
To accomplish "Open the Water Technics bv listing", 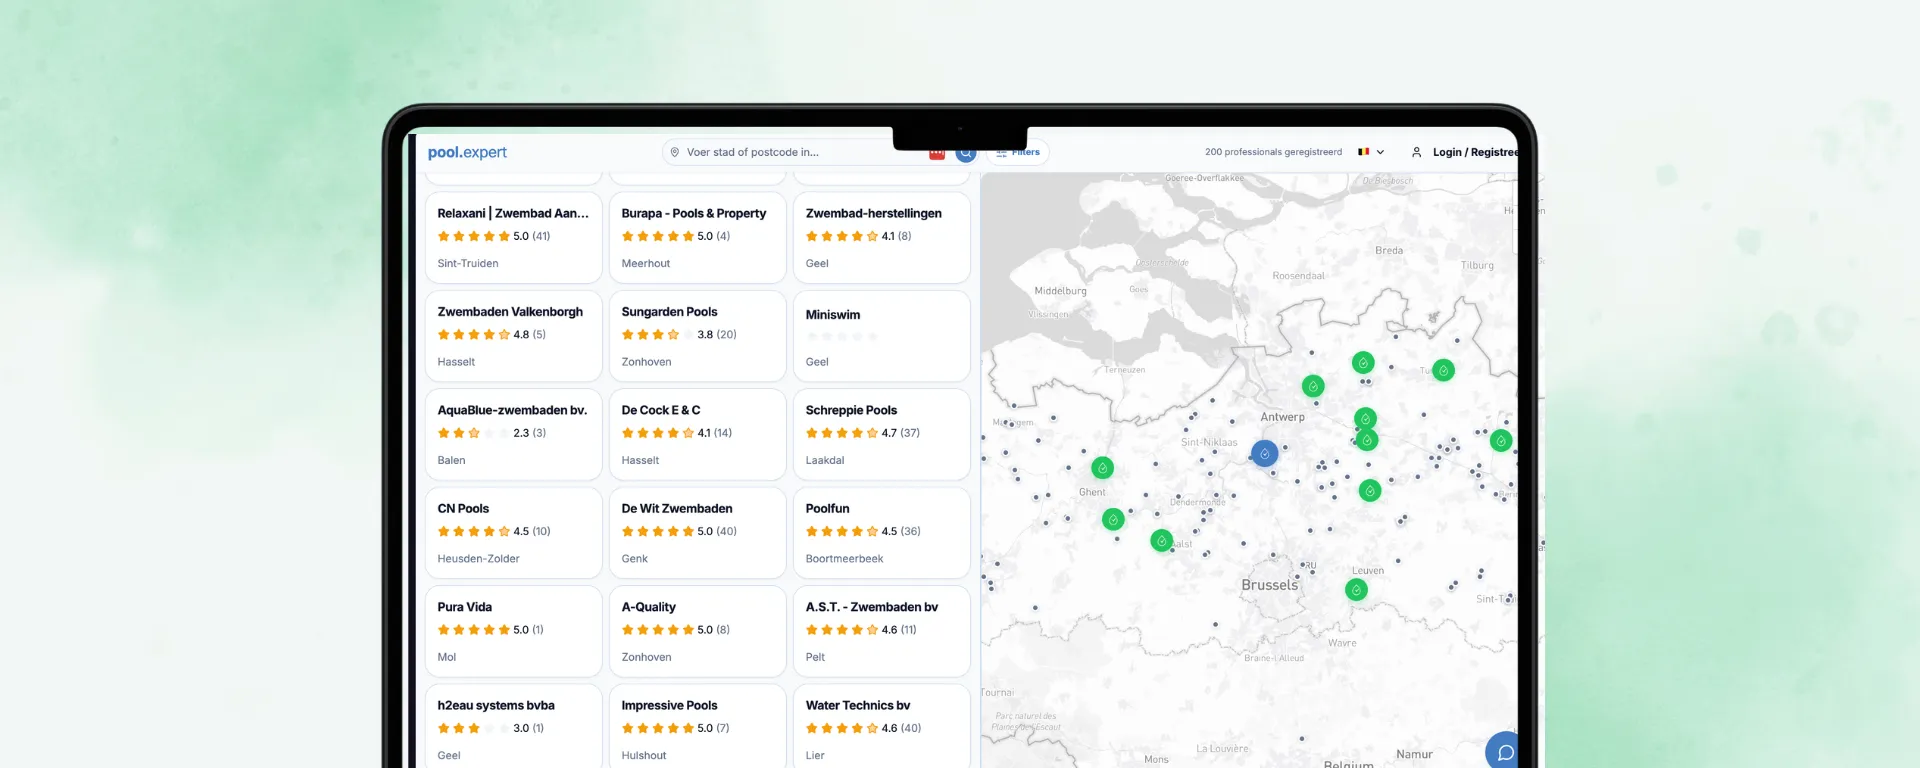I will pos(881,726).
